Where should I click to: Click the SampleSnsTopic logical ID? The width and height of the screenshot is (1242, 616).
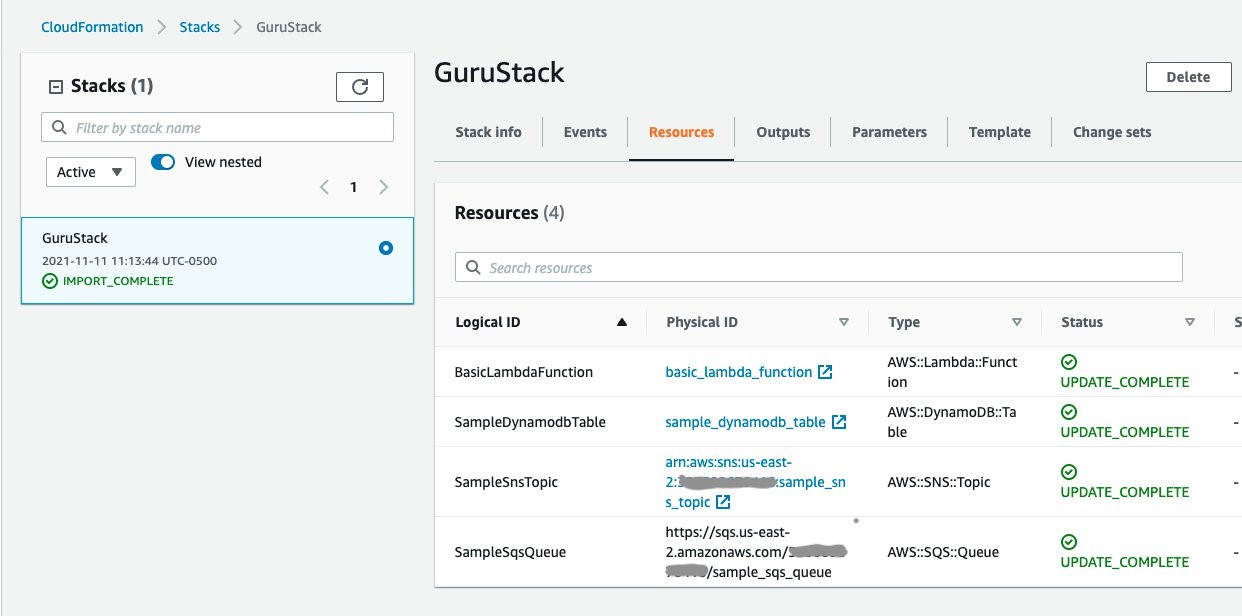tap(506, 482)
